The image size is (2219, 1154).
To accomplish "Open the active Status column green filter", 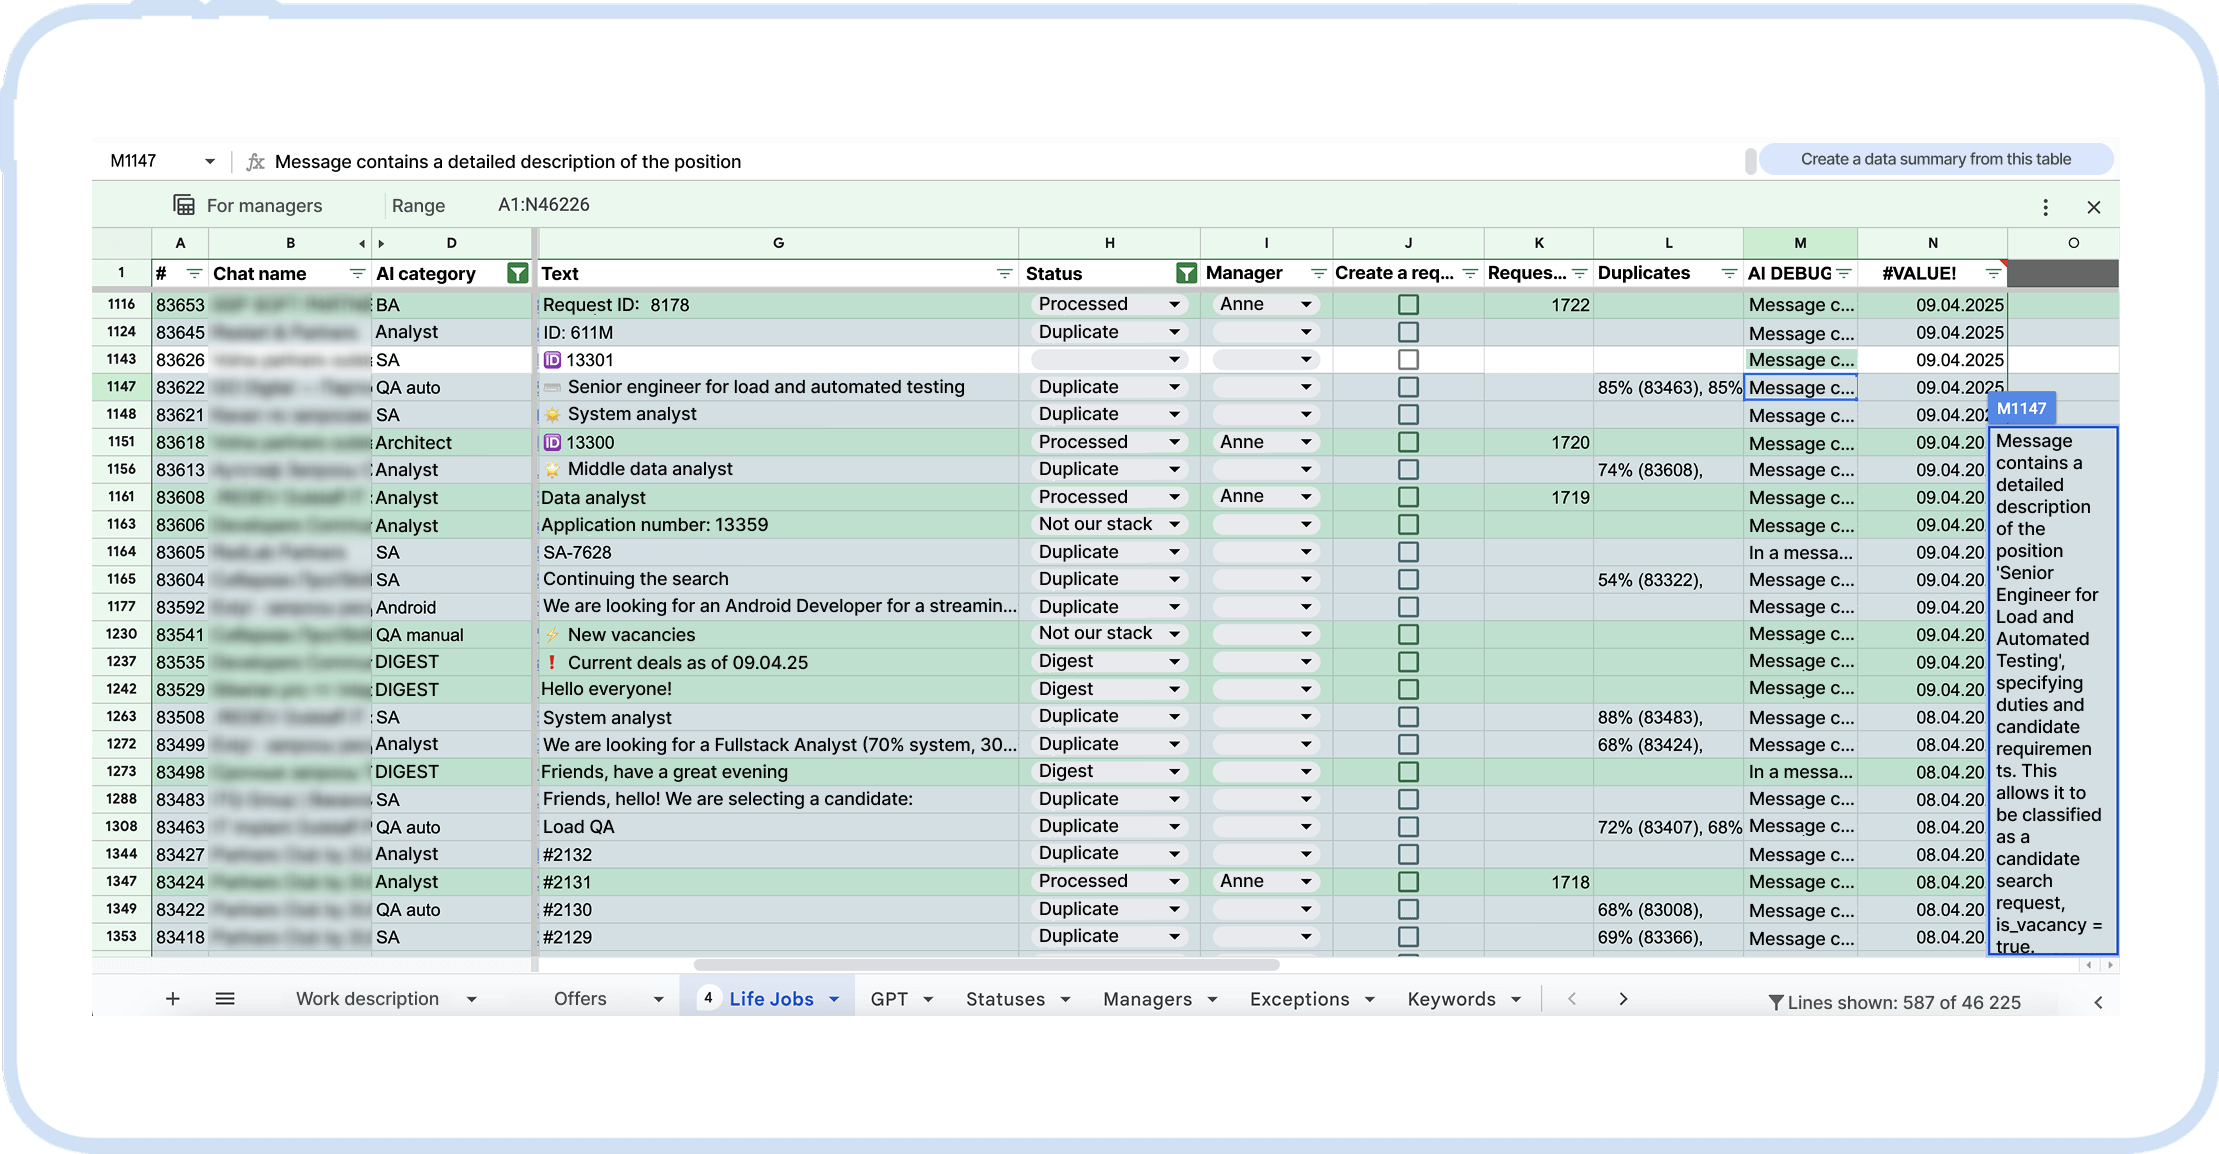I will pyautogui.click(x=1186, y=274).
